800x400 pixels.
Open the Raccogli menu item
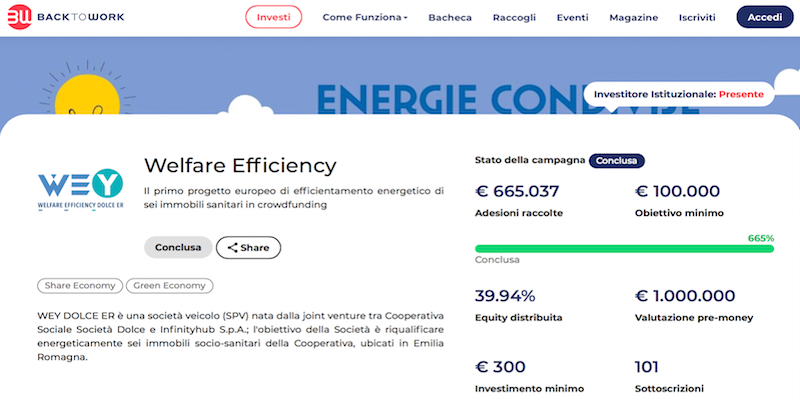tap(514, 18)
